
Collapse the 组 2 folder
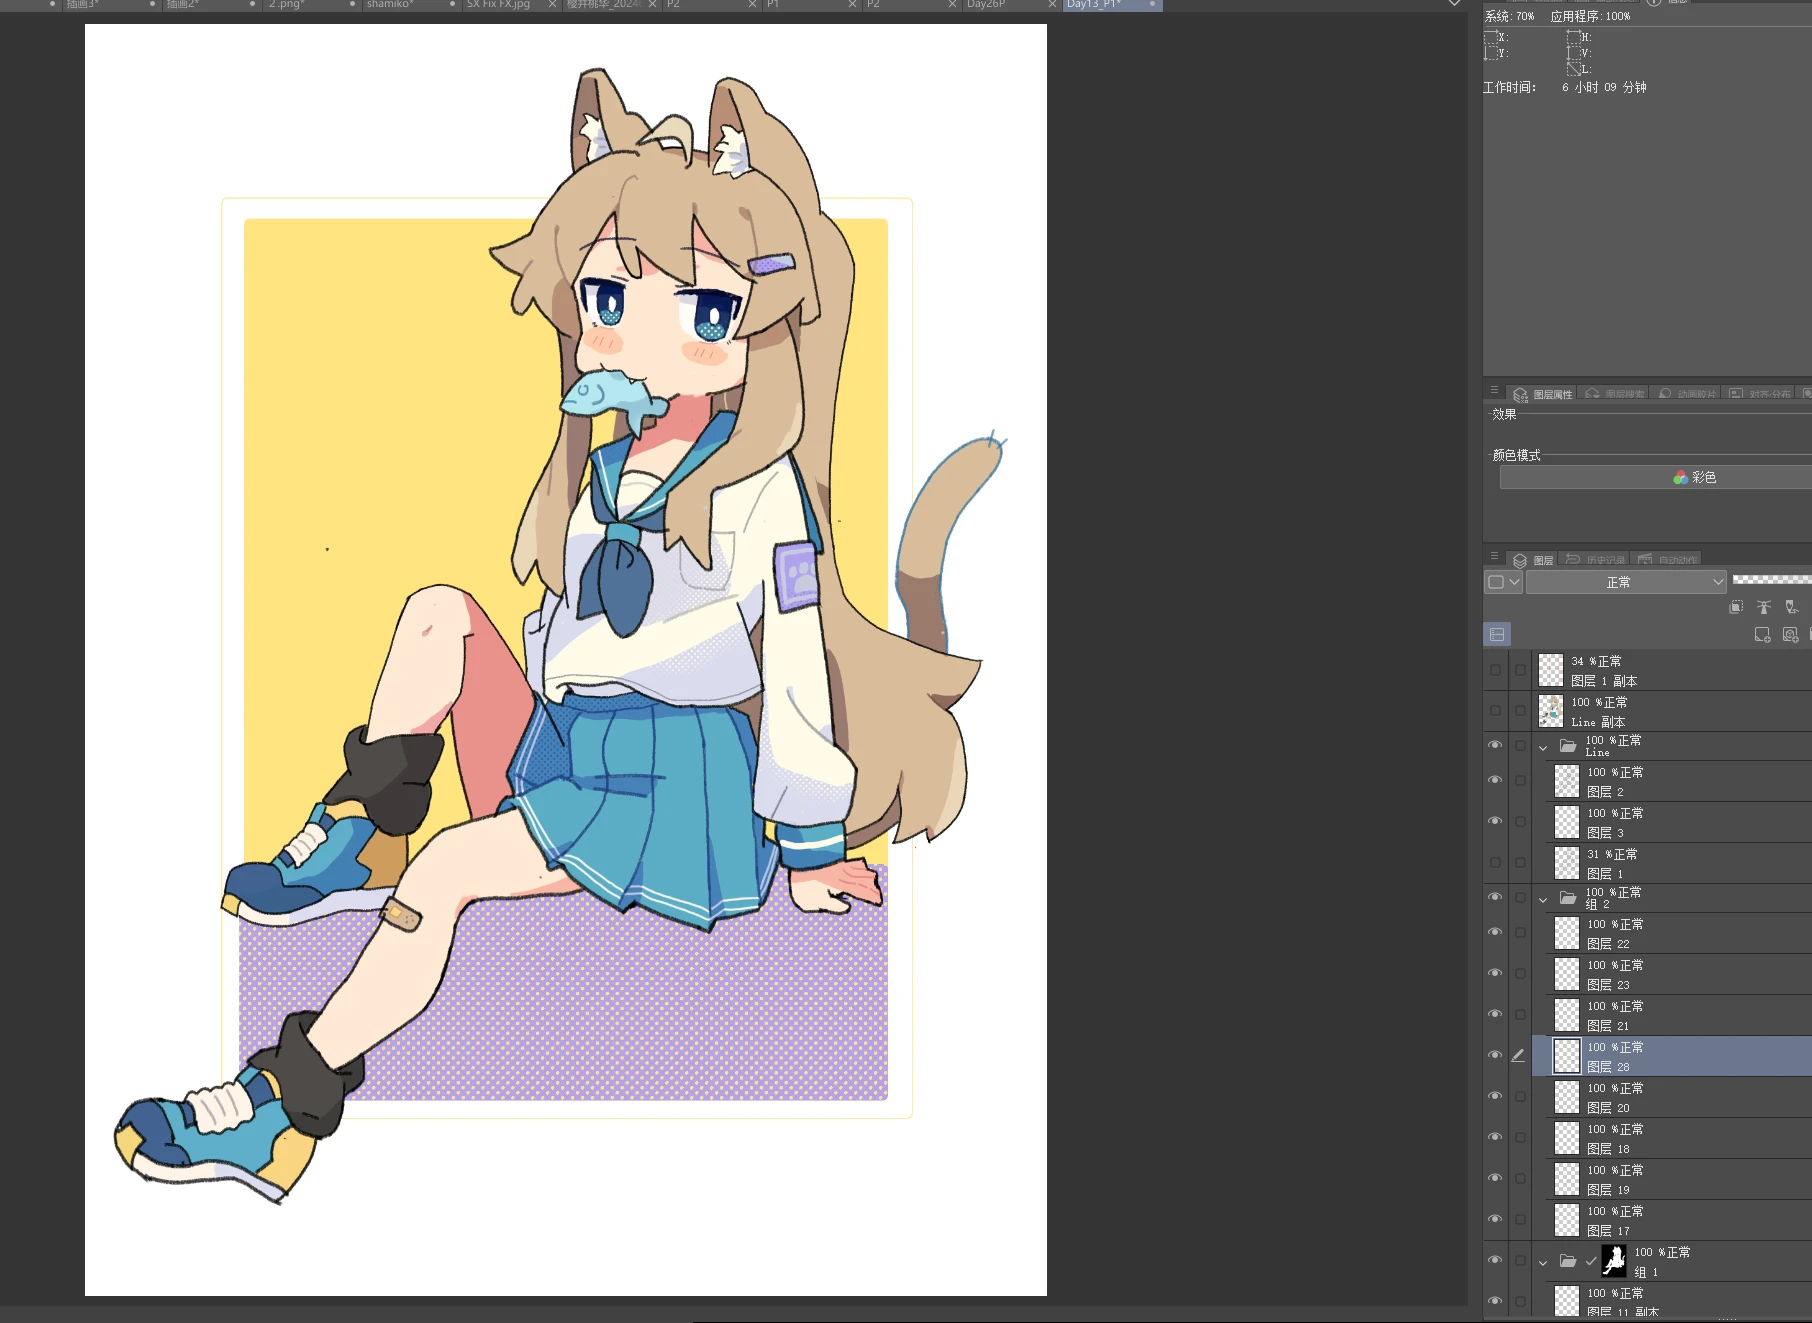tap(1543, 899)
